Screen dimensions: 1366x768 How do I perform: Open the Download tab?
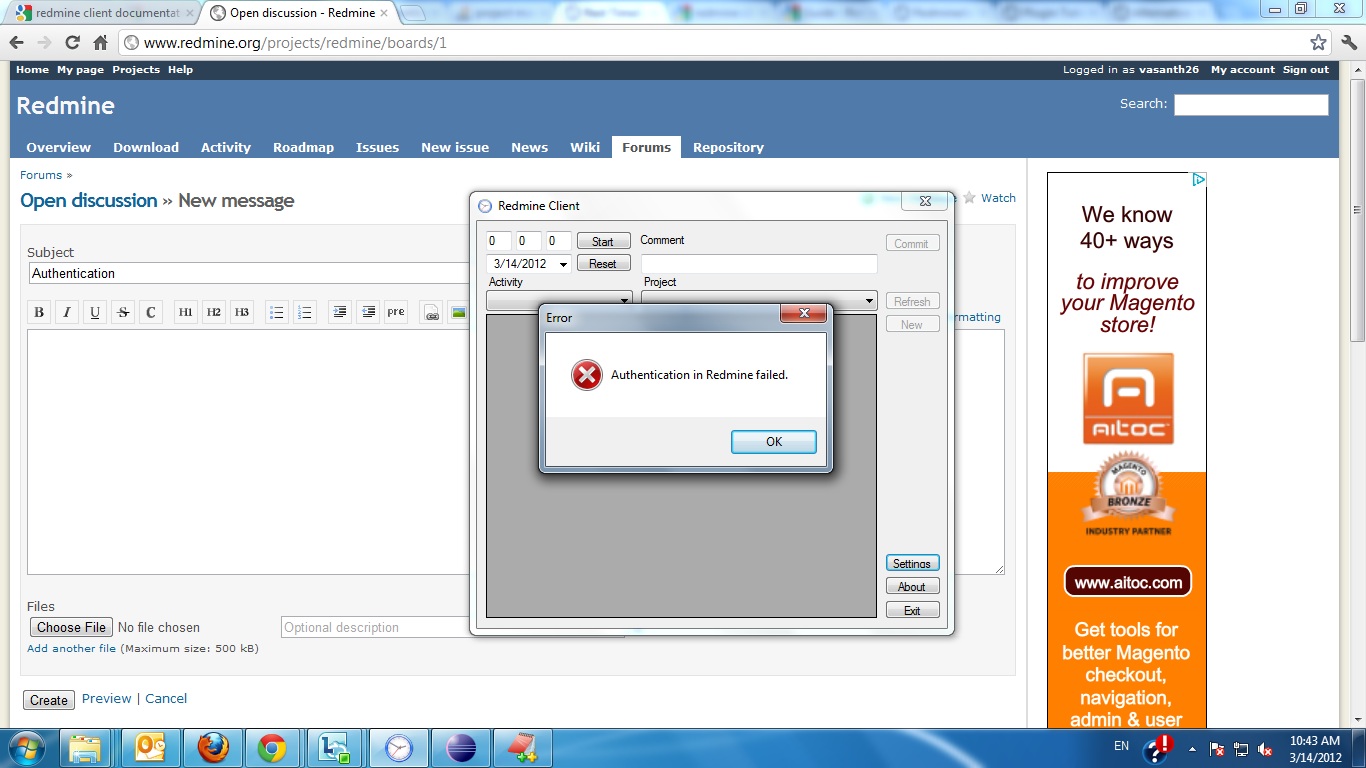[x=146, y=147]
